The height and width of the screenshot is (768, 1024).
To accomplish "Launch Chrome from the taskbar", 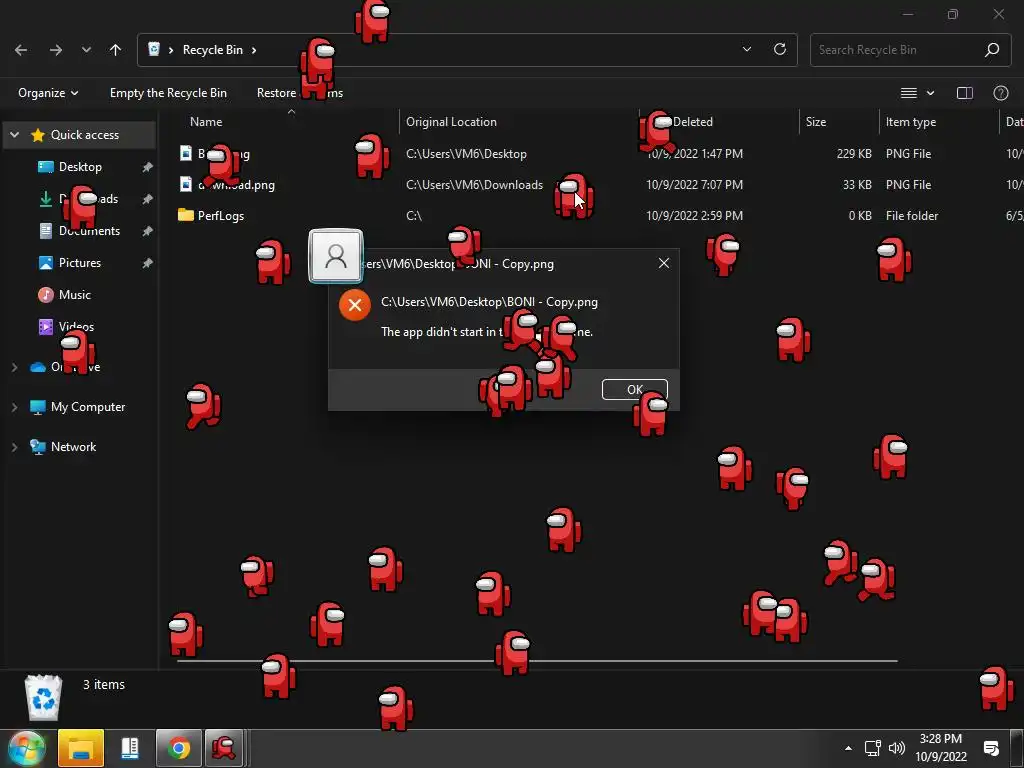I will click(178, 748).
